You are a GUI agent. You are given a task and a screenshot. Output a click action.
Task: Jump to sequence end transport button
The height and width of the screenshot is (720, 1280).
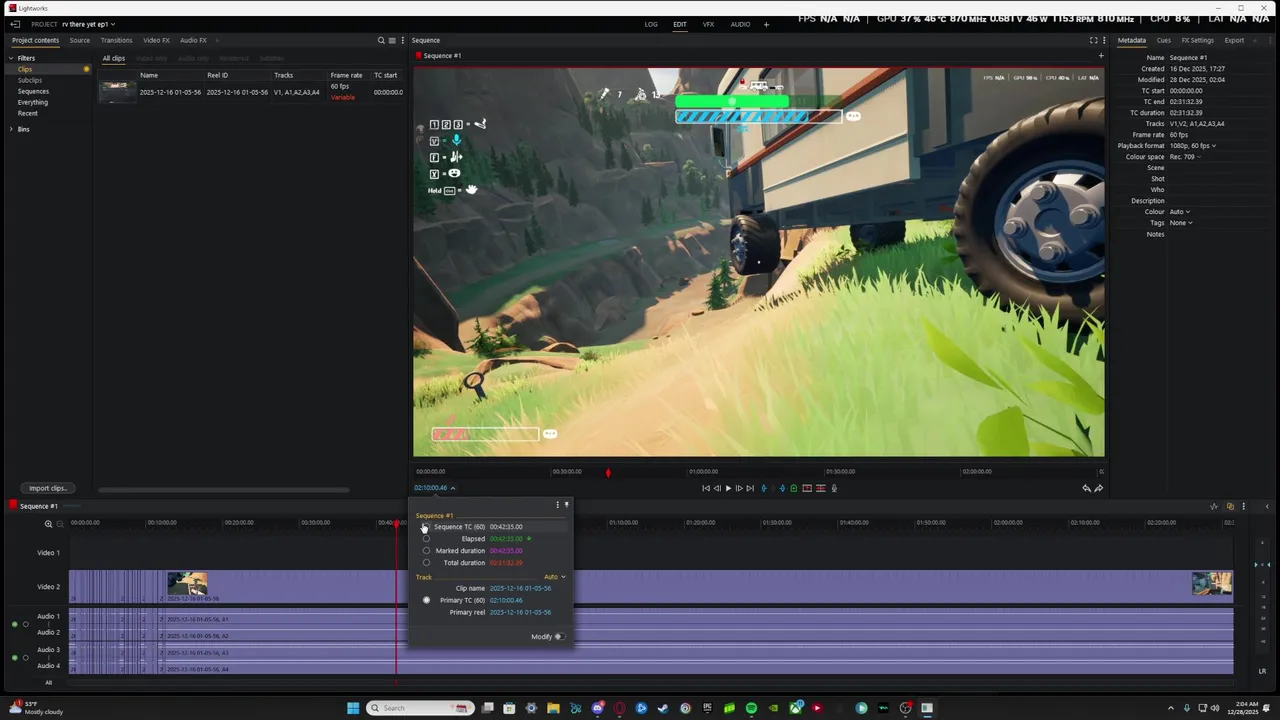tap(750, 488)
